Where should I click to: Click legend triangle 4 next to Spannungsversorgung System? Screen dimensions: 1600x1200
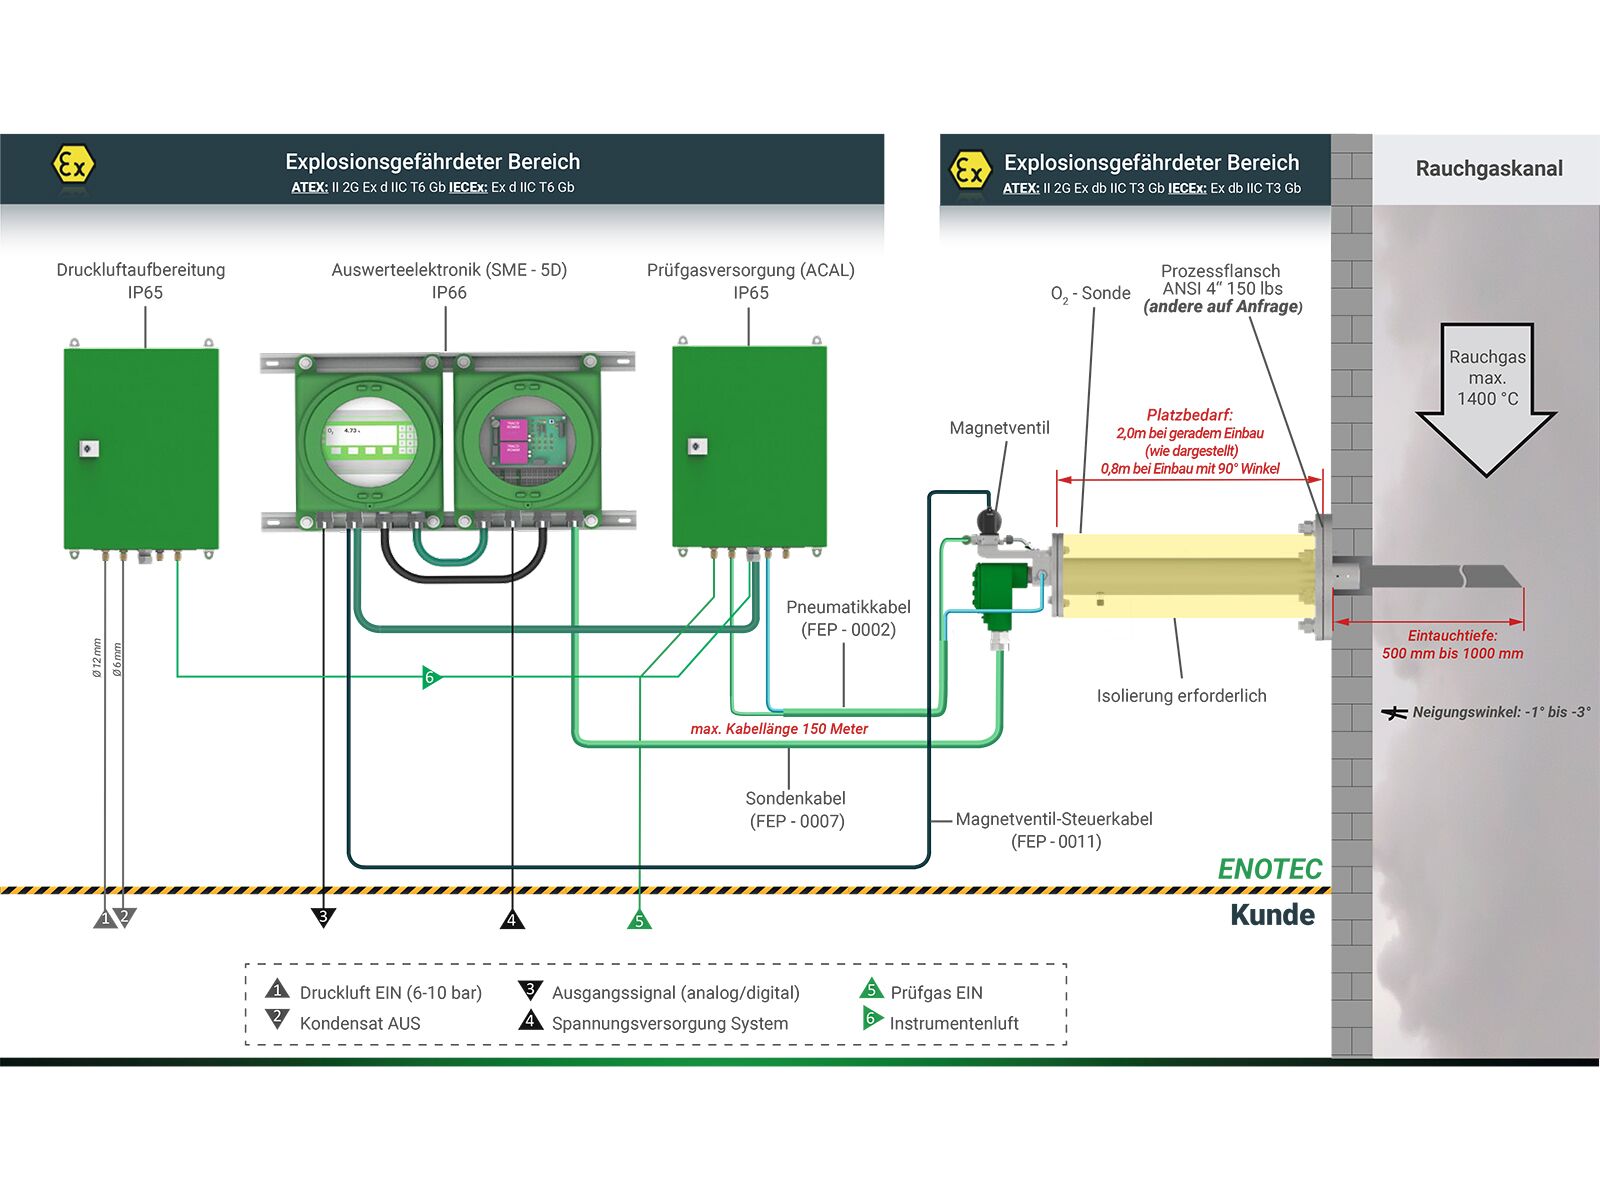(x=530, y=1020)
